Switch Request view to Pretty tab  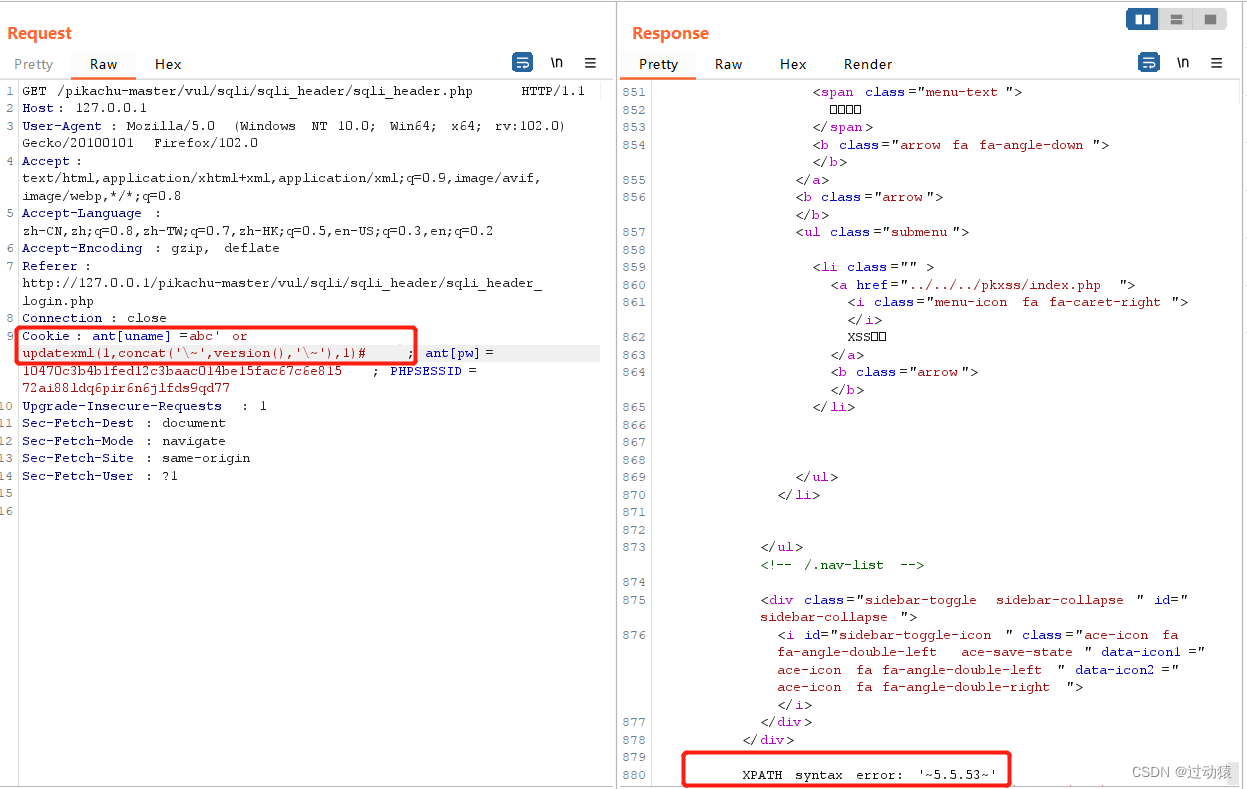click(33, 64)
